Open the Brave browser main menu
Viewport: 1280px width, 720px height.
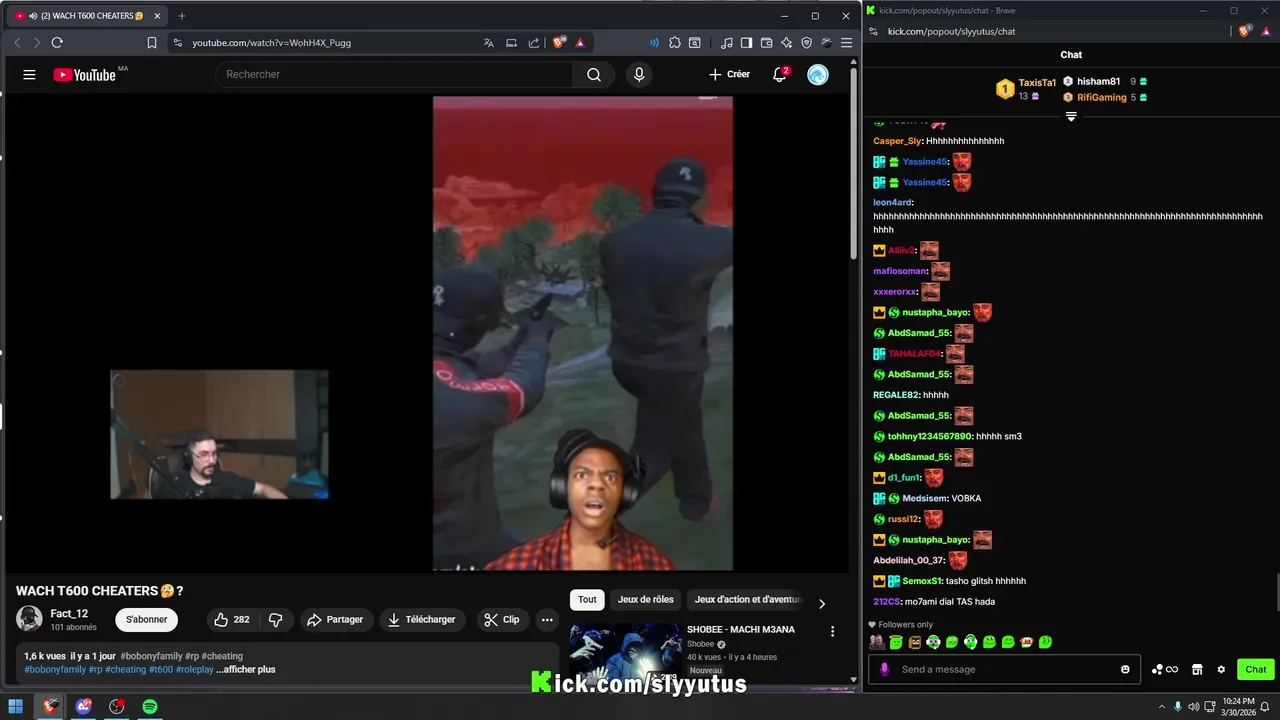coord(846,43)
